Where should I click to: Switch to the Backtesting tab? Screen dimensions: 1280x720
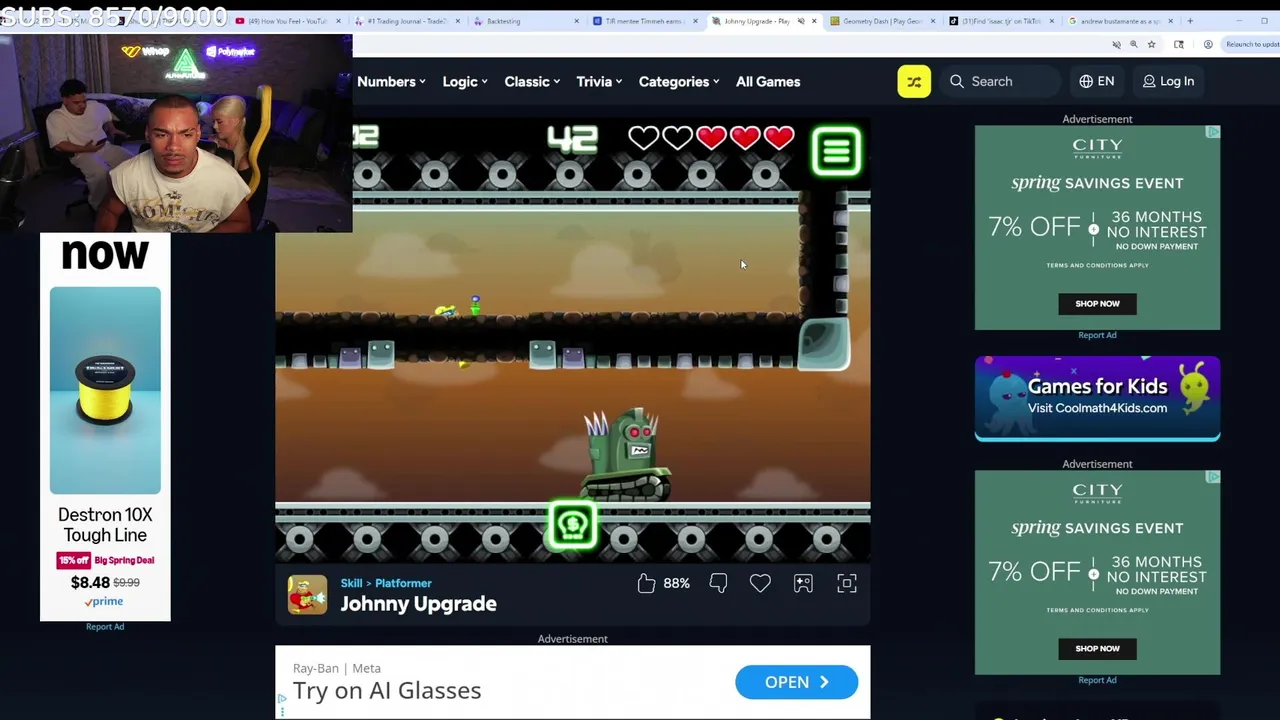coord(526,21)
